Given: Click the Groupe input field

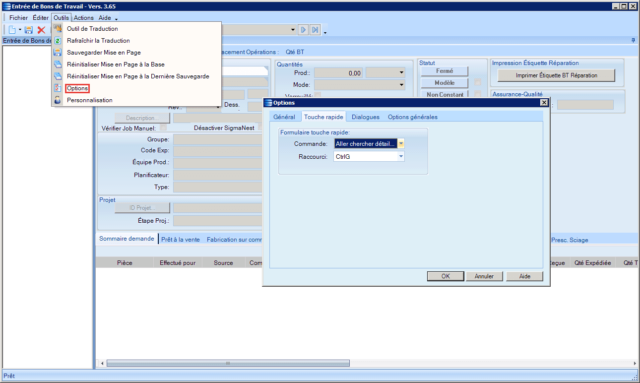Looking at the screenshot, I should pos(218,139).
